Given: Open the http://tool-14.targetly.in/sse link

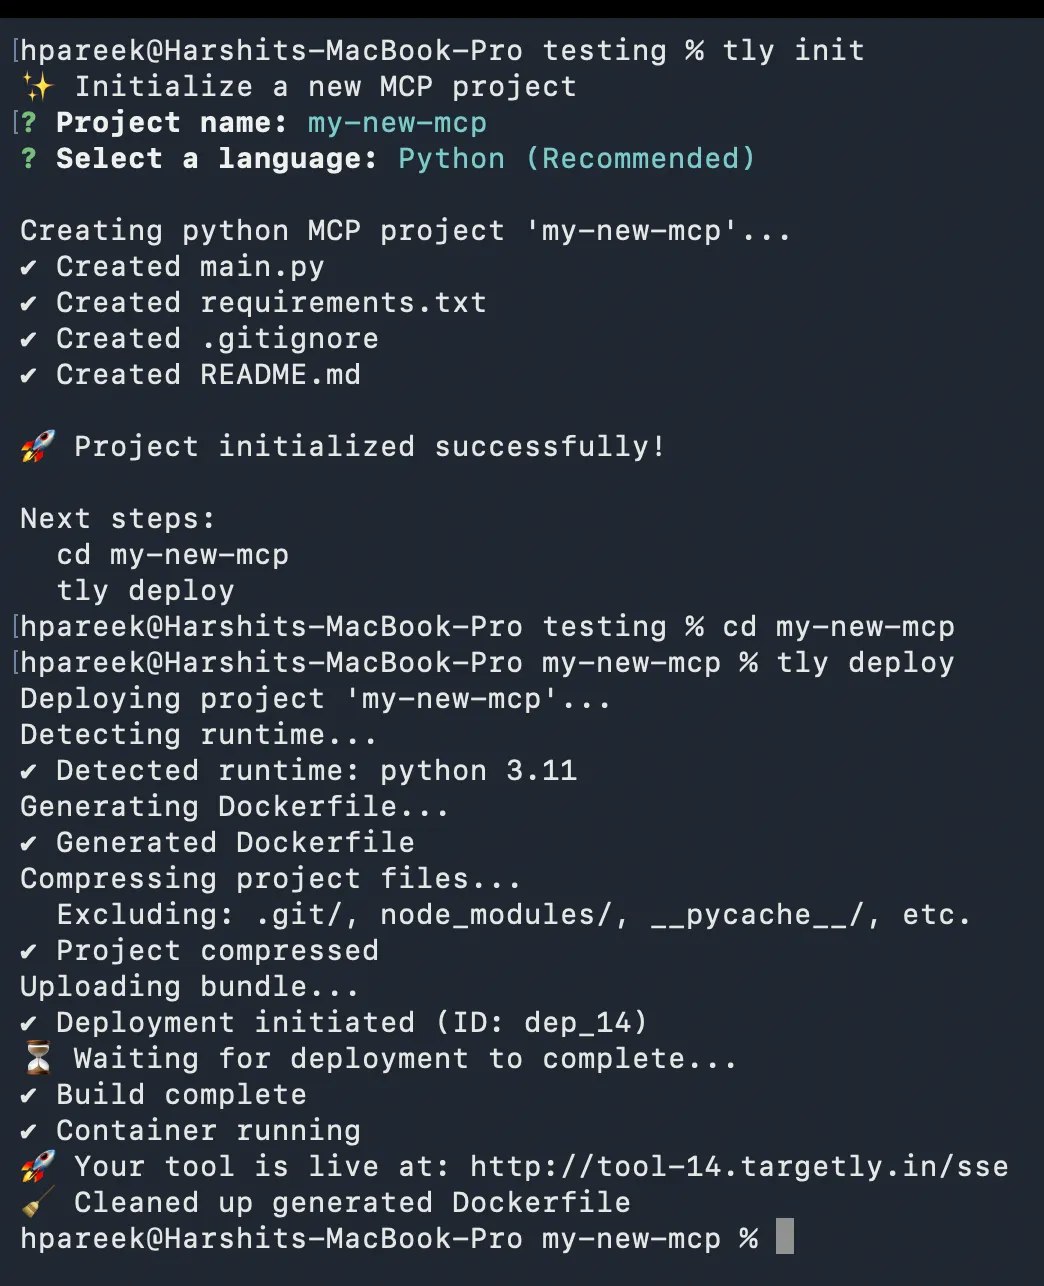Looking at the screenshot, I should coord(739,1167).
